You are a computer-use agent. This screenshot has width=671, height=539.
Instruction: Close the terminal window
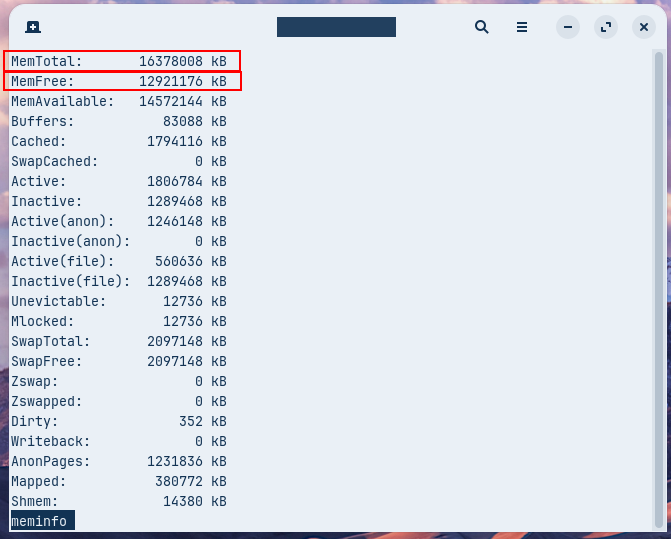click(644, 27)
